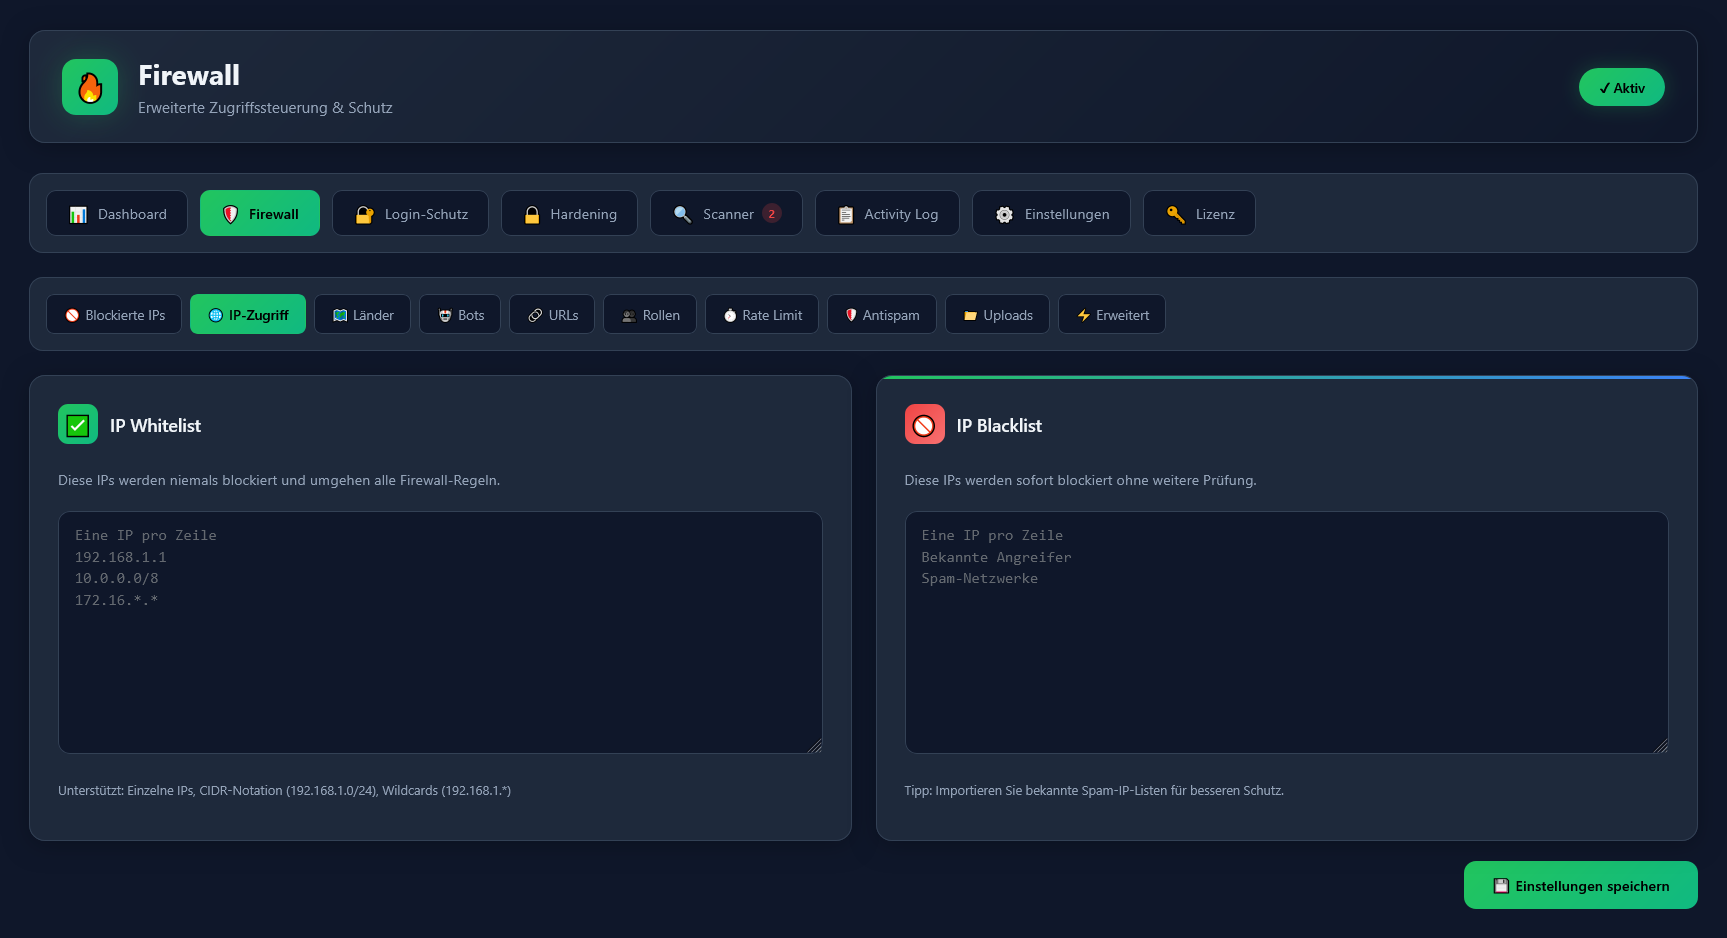Toggle the Aktiv status button

(1621, 88)
